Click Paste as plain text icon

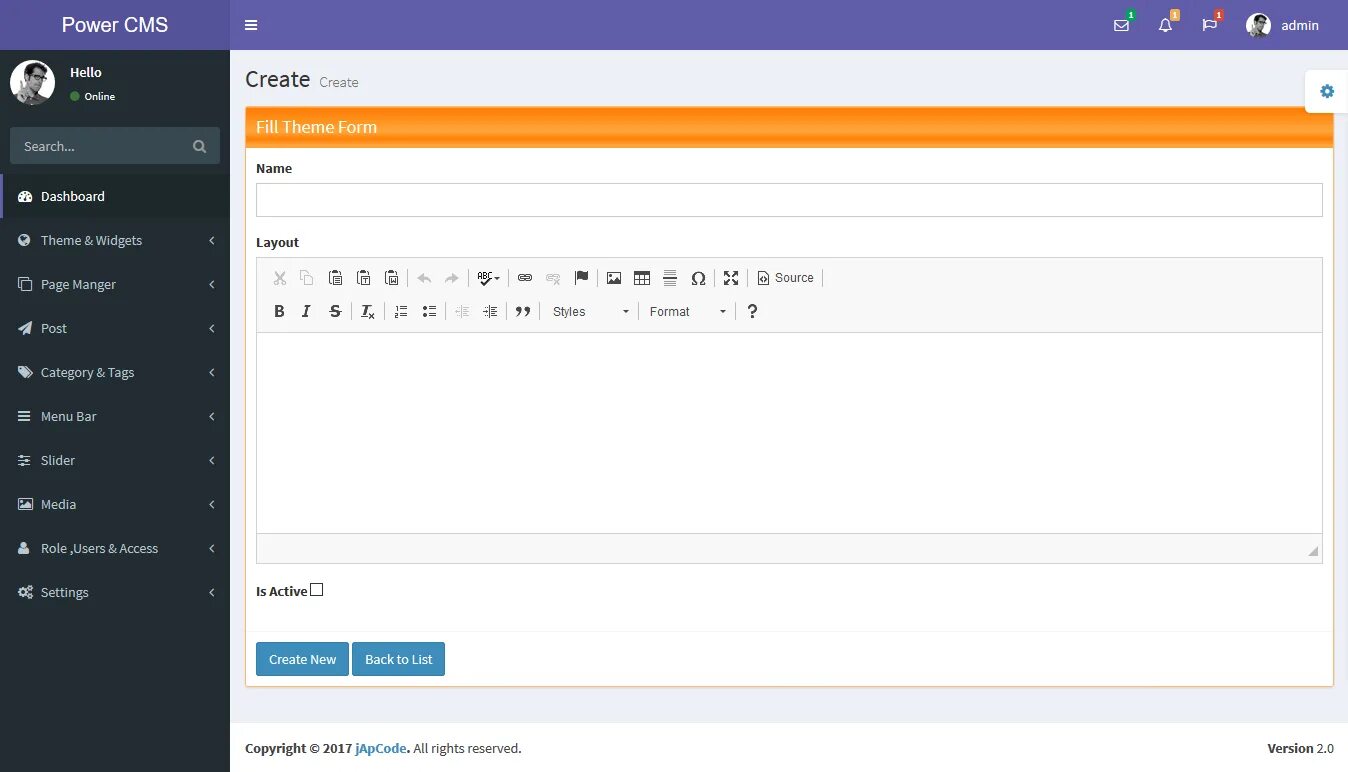pos(364,278)
